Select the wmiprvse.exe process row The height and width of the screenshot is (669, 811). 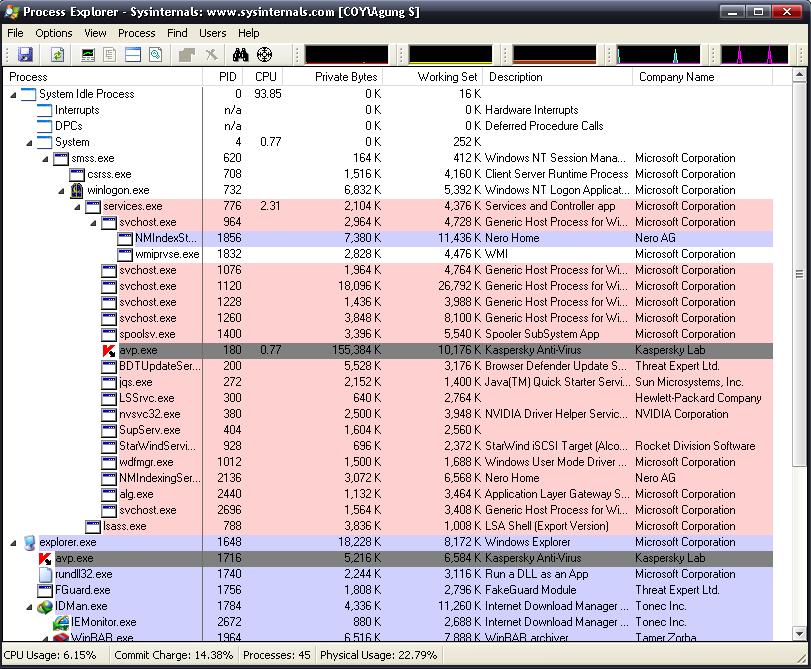pyautogui.click(x=388, y=255)
